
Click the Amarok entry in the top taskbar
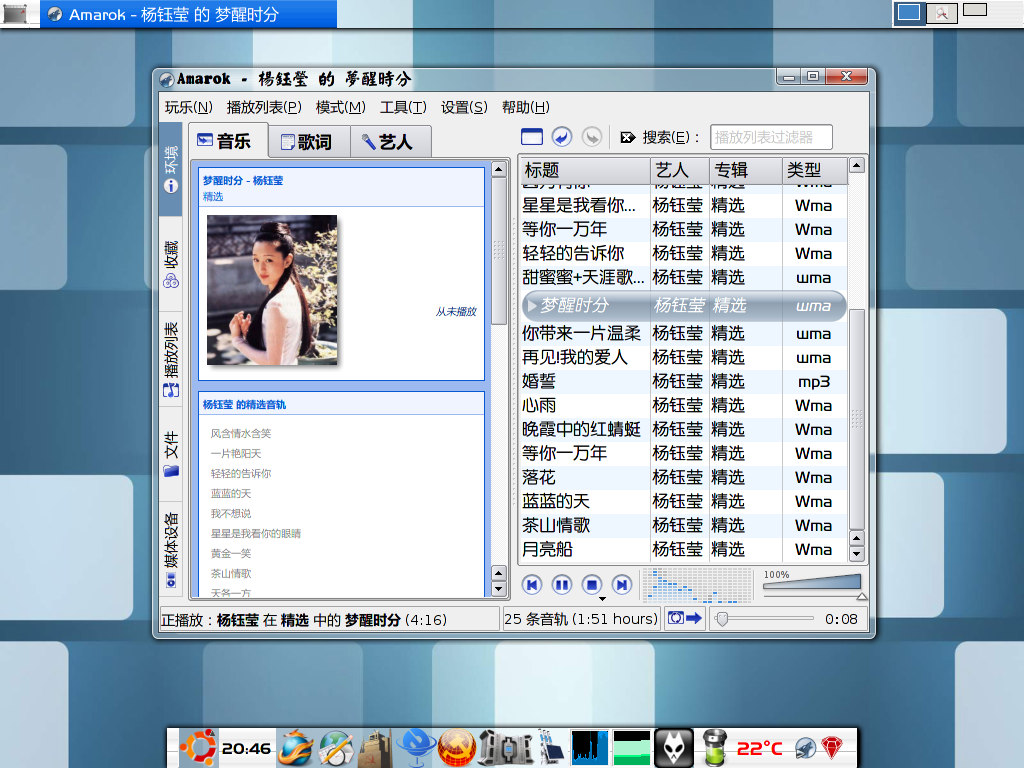[x=189, y=14]
